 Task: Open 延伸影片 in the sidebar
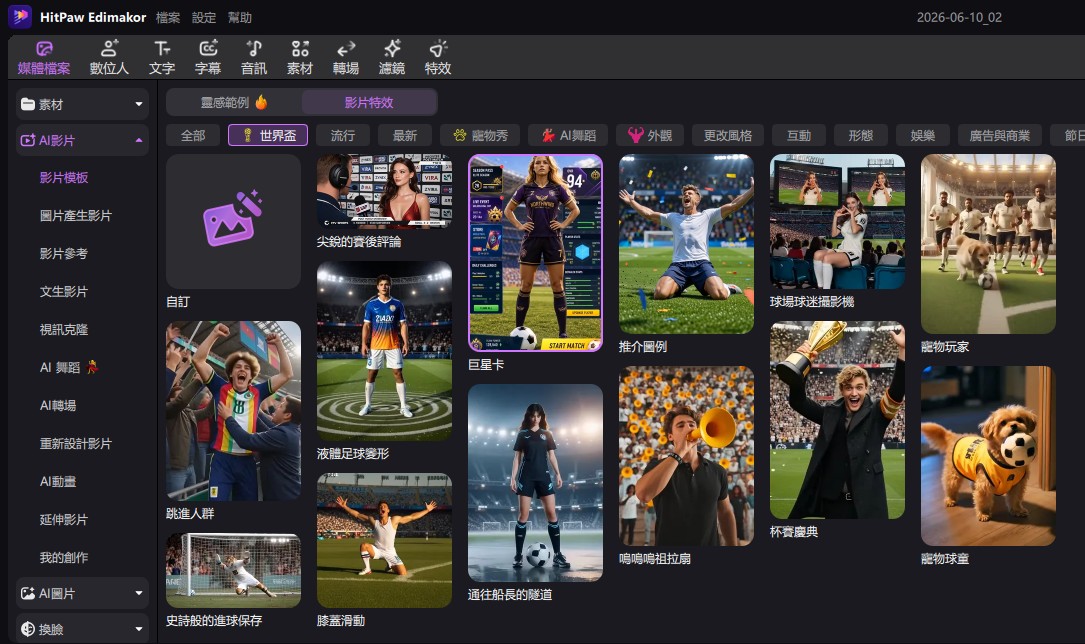click(x=64, y=519)
